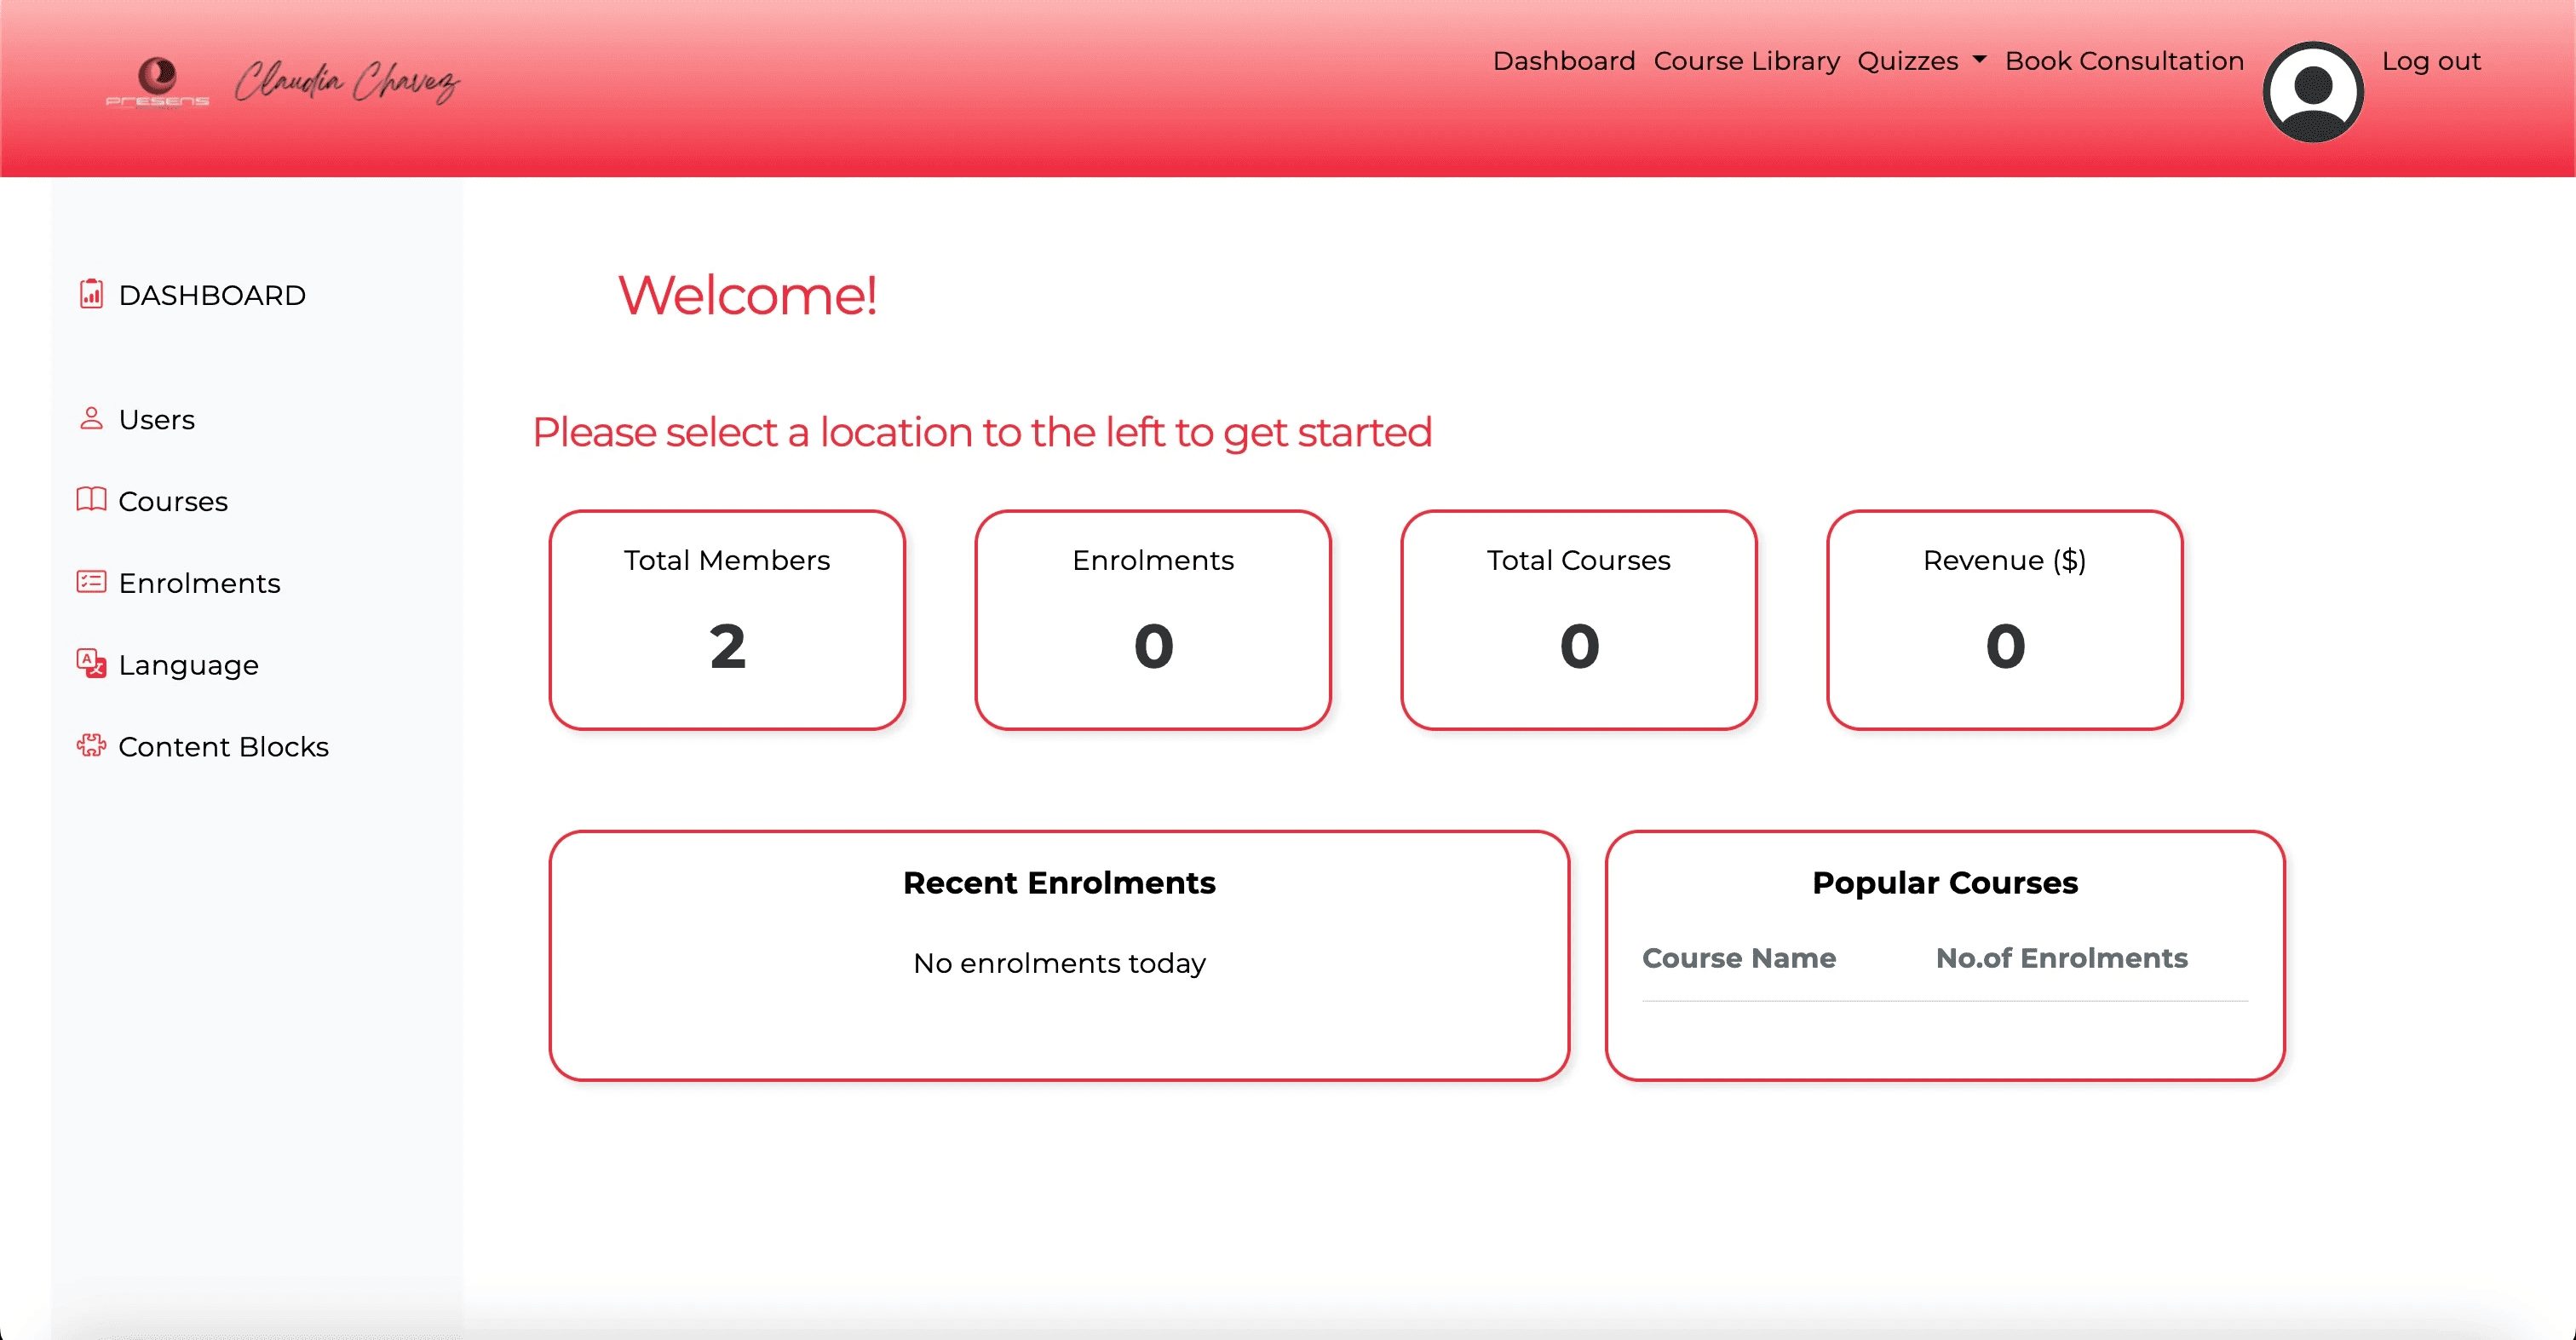
Task: Open the Quizzes menu in navbar
Action: 1907,61
